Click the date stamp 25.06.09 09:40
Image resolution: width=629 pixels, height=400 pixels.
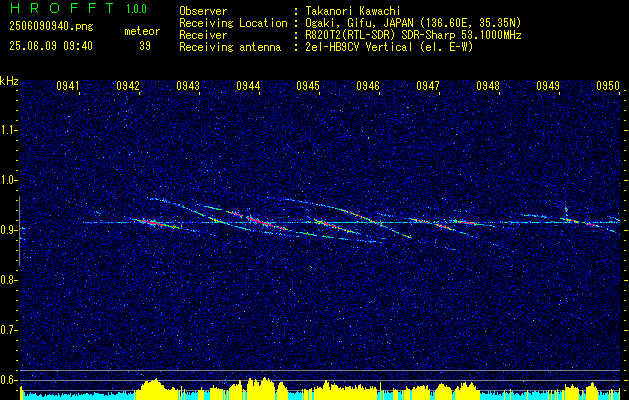pos(51,46)
